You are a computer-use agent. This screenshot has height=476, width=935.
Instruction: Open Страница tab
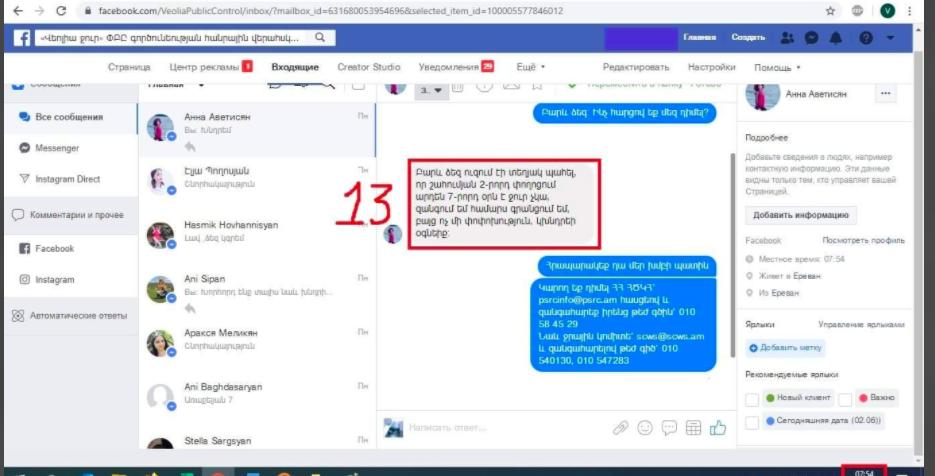point(129,67)
